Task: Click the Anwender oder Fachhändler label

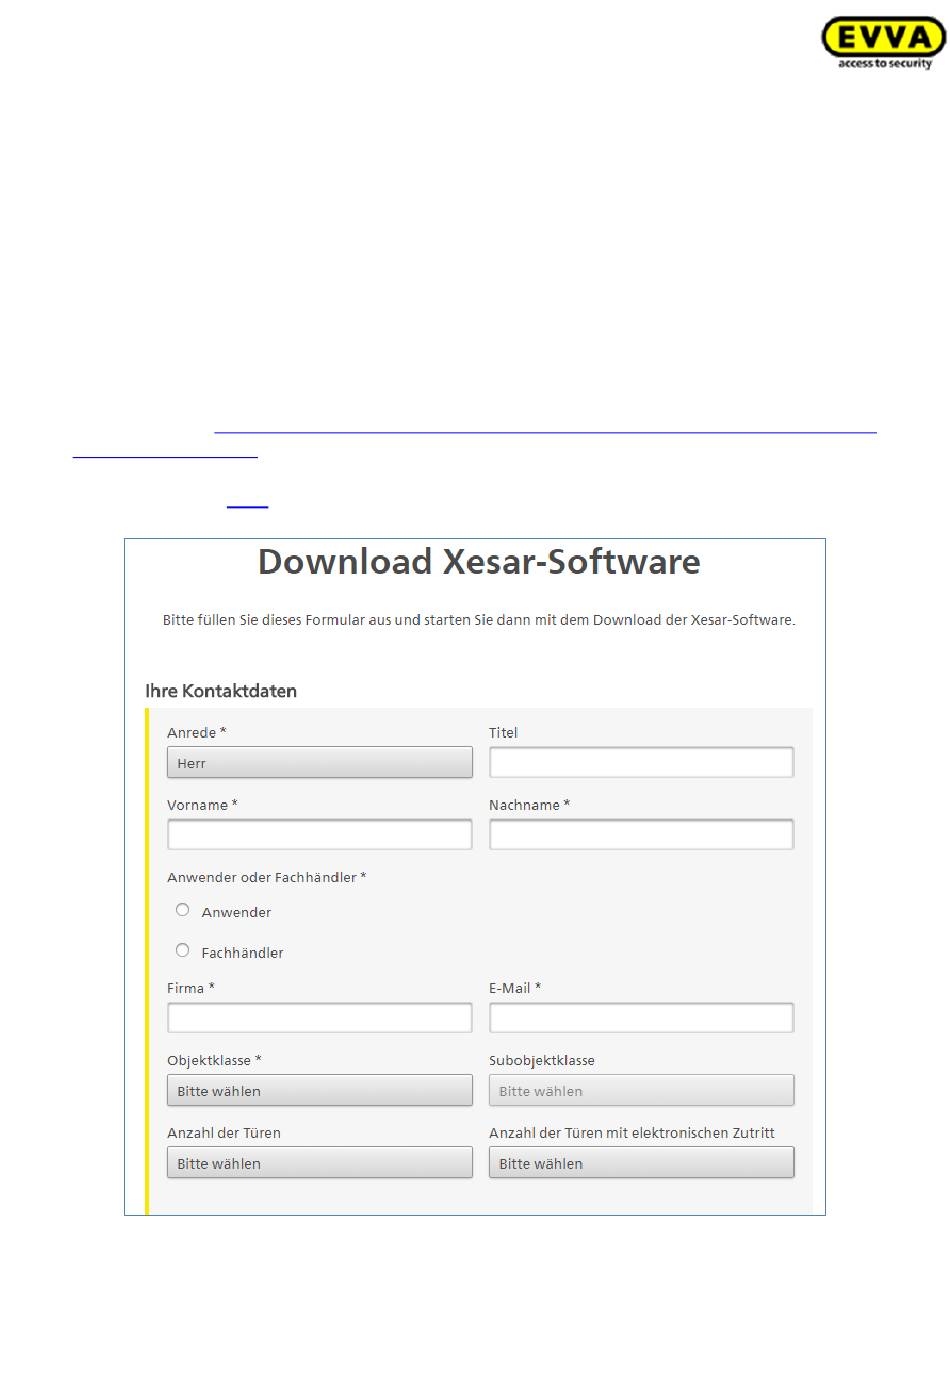Action: [266, 877]
